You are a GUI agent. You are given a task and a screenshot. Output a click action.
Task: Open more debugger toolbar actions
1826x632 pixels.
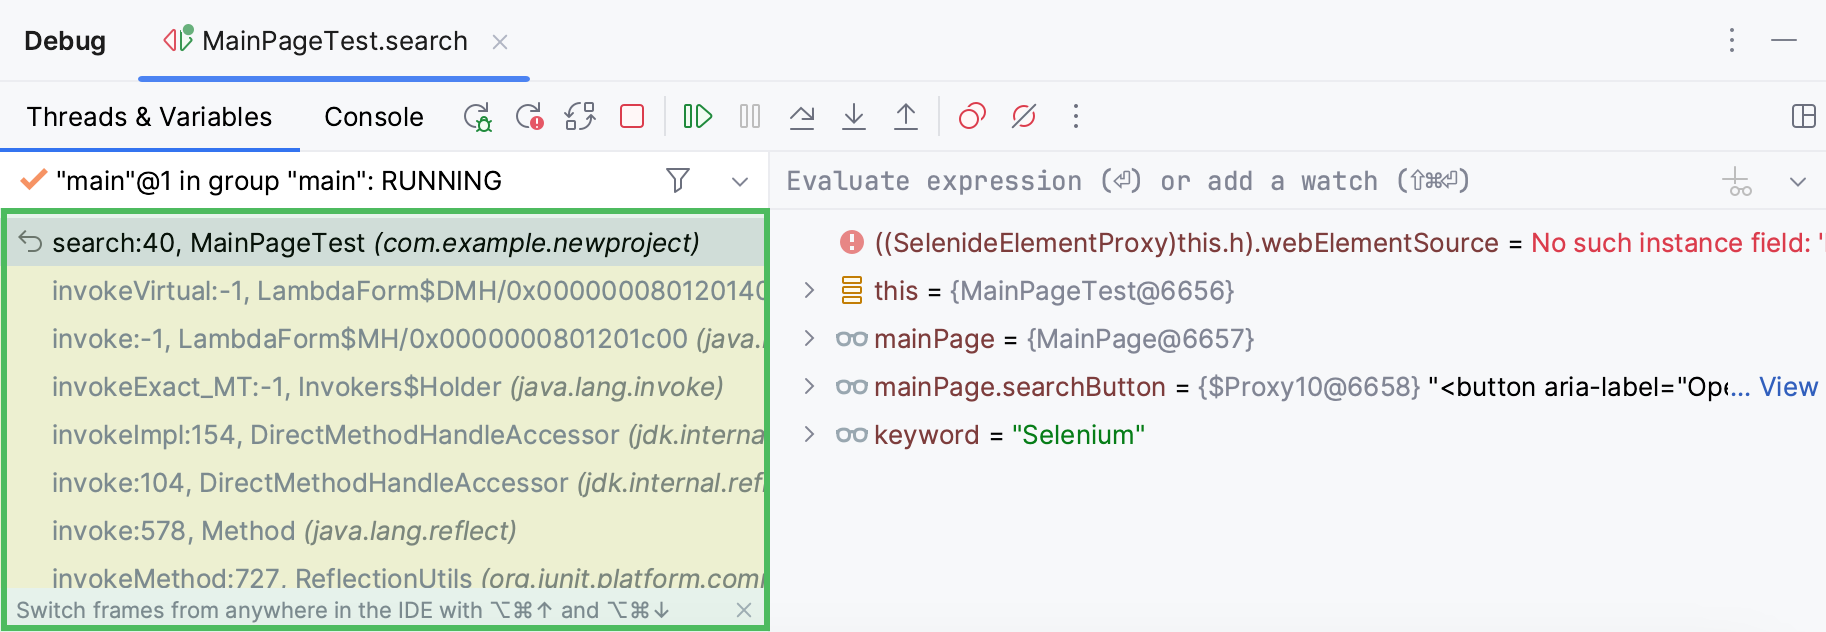pyautogui.click(x=1076, y=117)
